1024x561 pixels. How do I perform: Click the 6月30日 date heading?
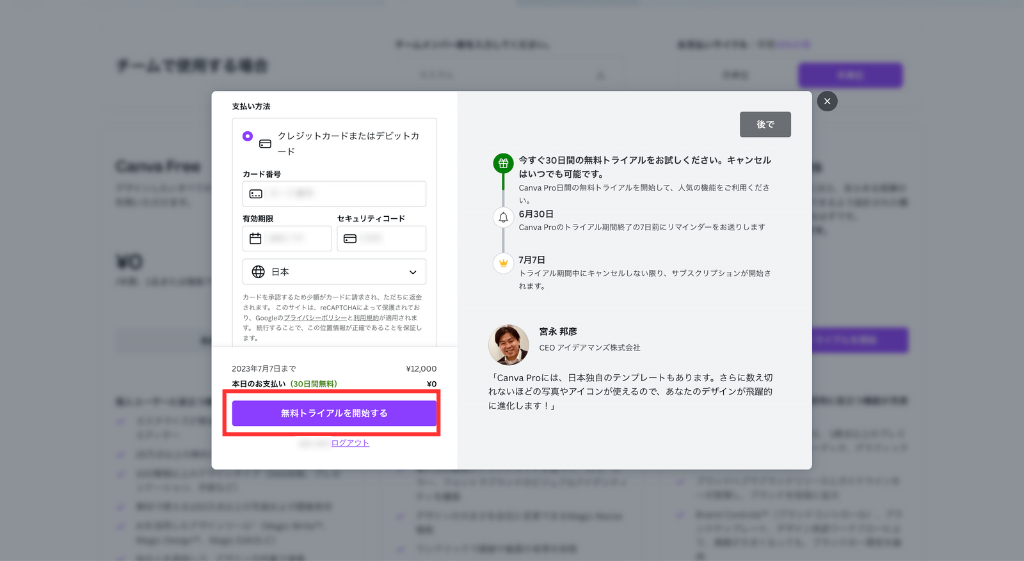[536, 214]
